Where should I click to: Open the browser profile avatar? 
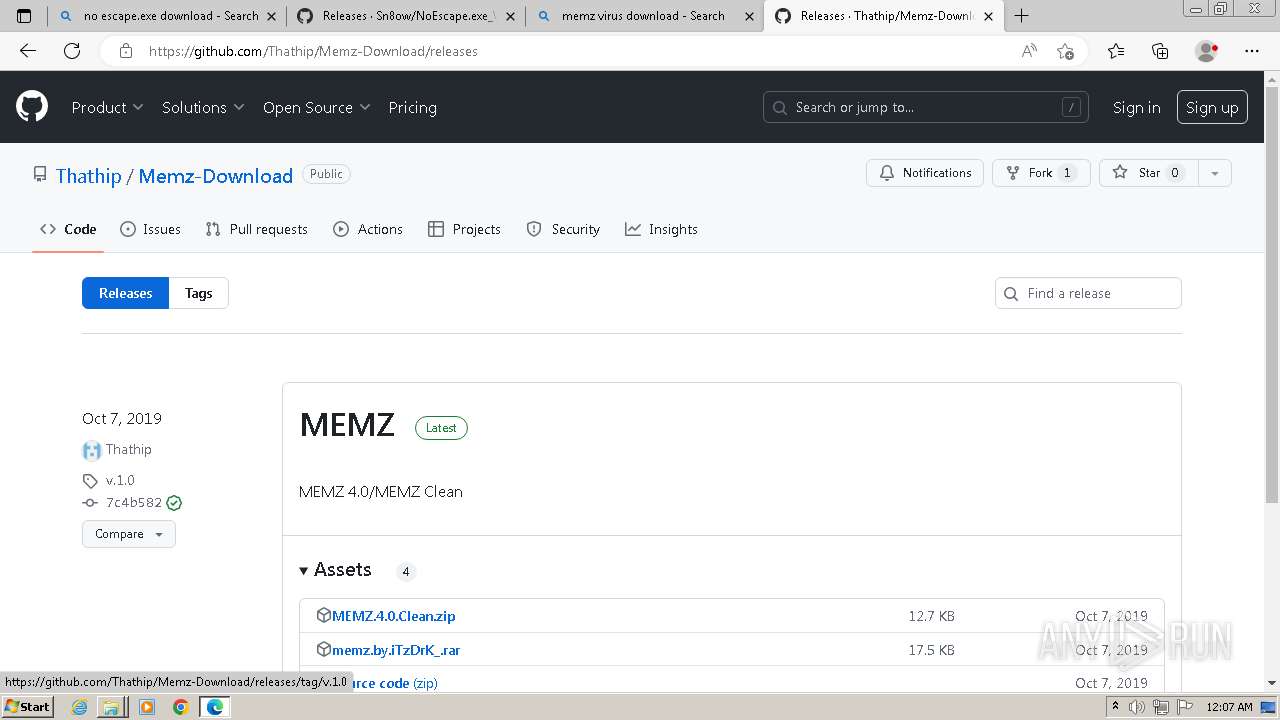1207,51
